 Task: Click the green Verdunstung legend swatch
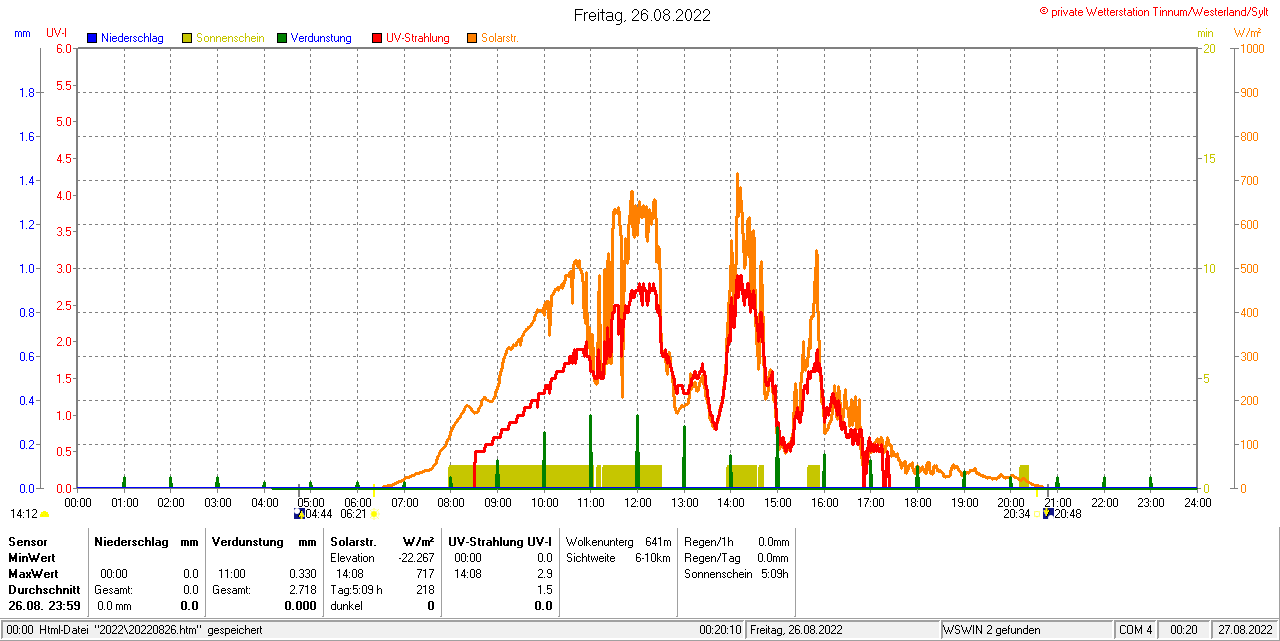click(282, 38)
